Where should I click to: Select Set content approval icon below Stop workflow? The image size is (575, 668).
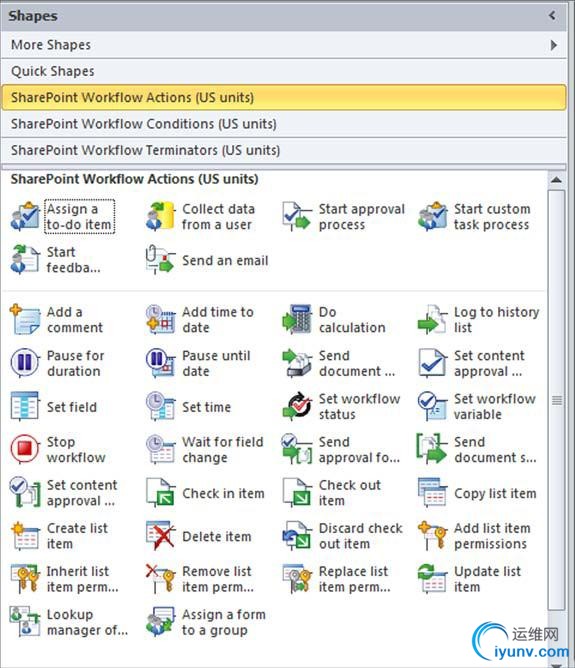[x=25, y=492]
